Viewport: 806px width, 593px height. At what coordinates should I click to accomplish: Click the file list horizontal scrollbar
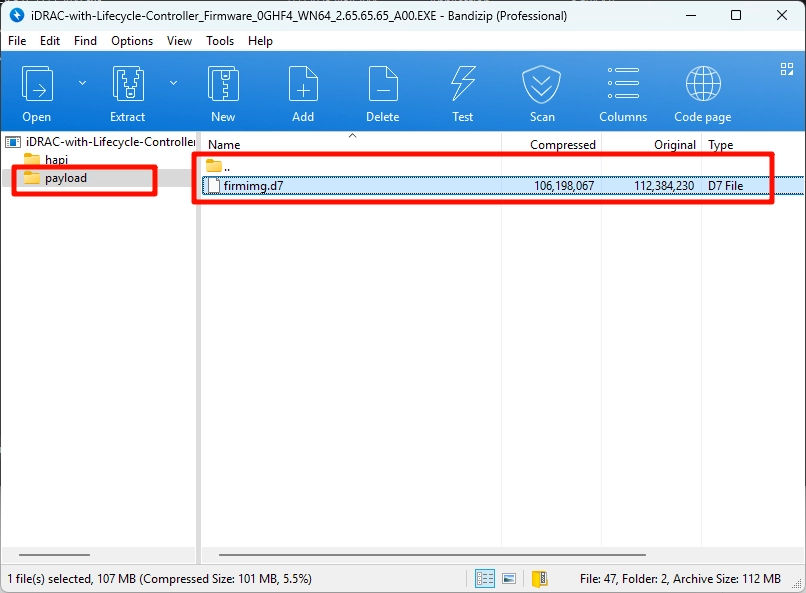pyautogui.click(x=432, y=555)
